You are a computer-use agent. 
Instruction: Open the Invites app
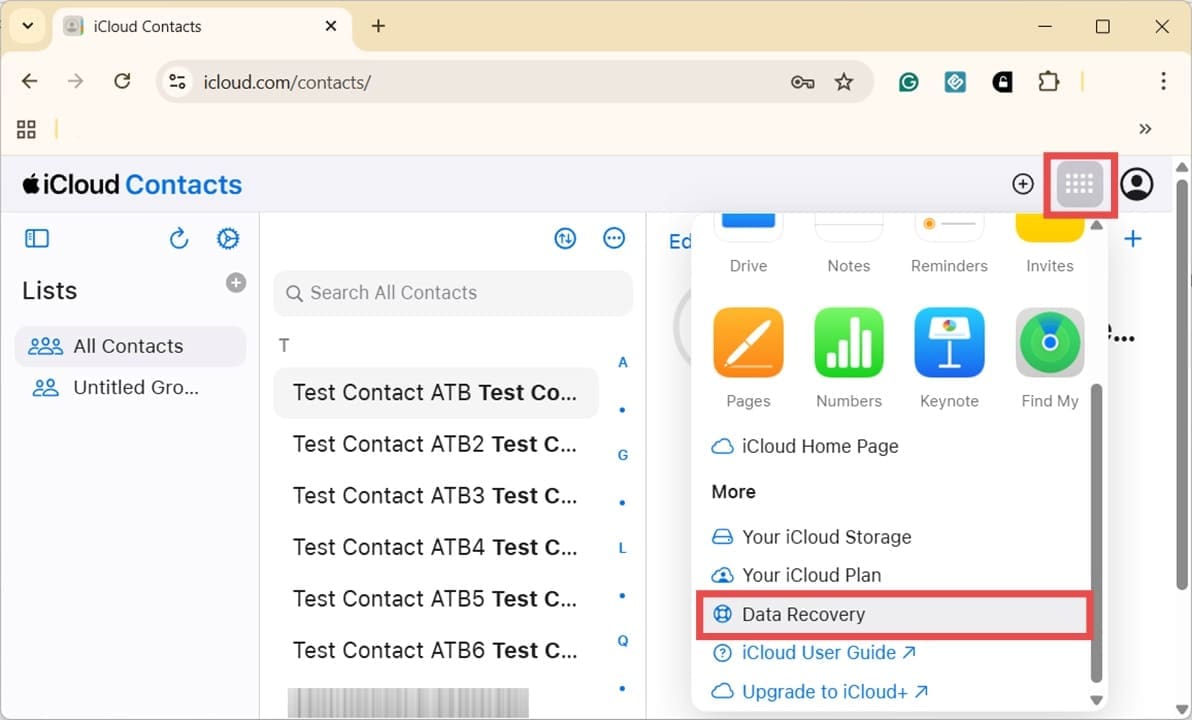[x=1049, y=245]
